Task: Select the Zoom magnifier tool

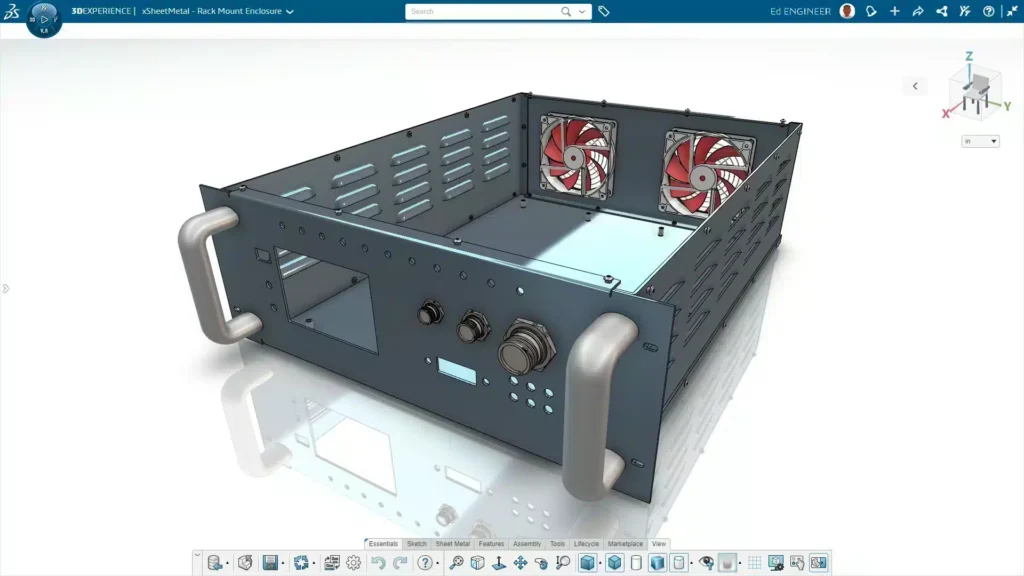Action: tap(564, 564)
